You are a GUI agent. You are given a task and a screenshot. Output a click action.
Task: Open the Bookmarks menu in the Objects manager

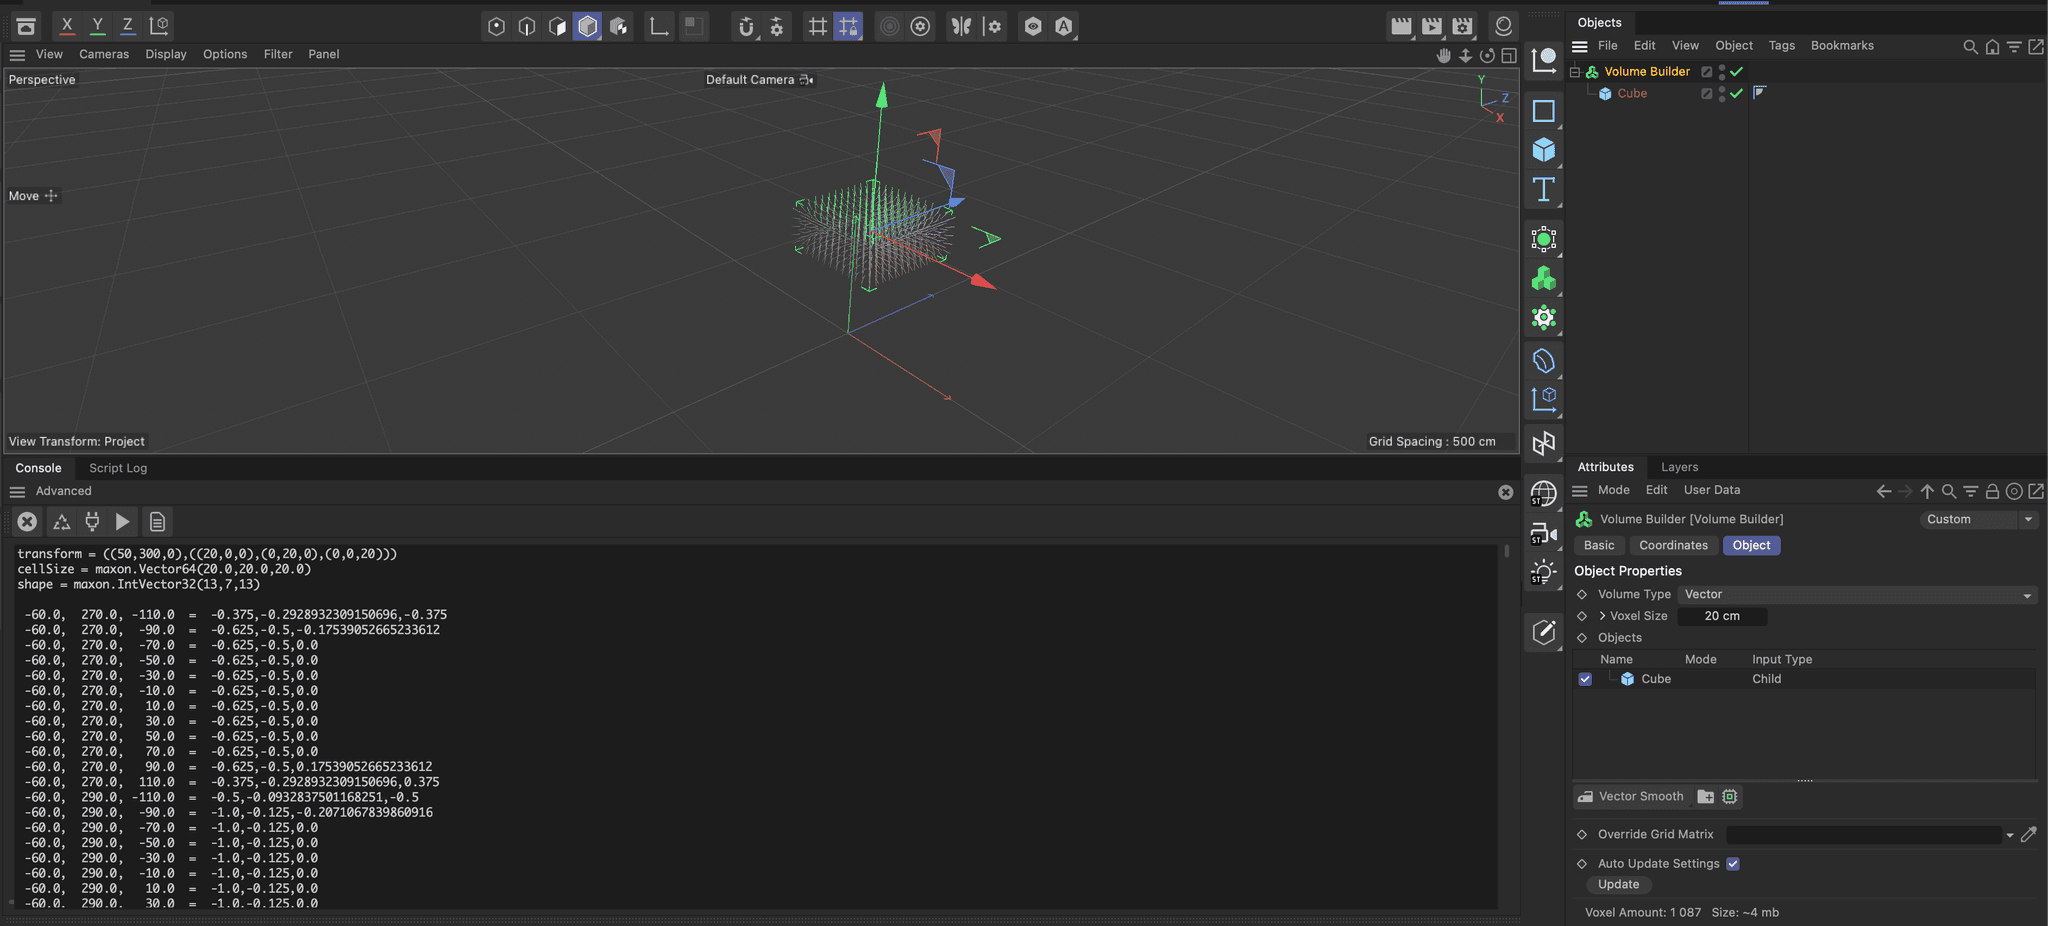(x=1842, y=46)
